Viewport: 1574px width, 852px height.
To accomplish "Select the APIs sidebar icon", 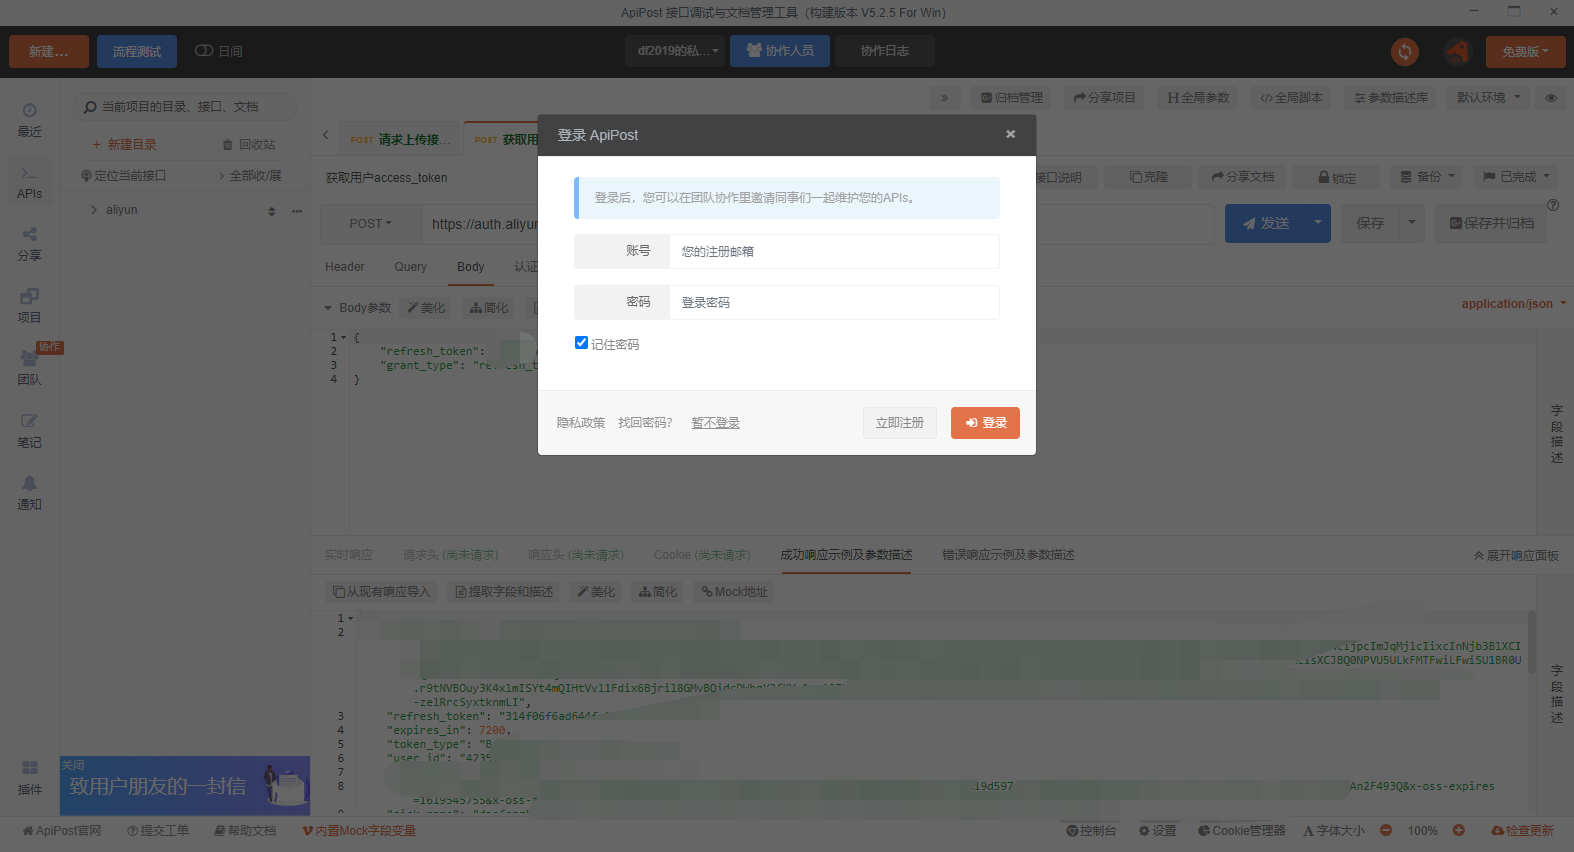I will 29,182.
